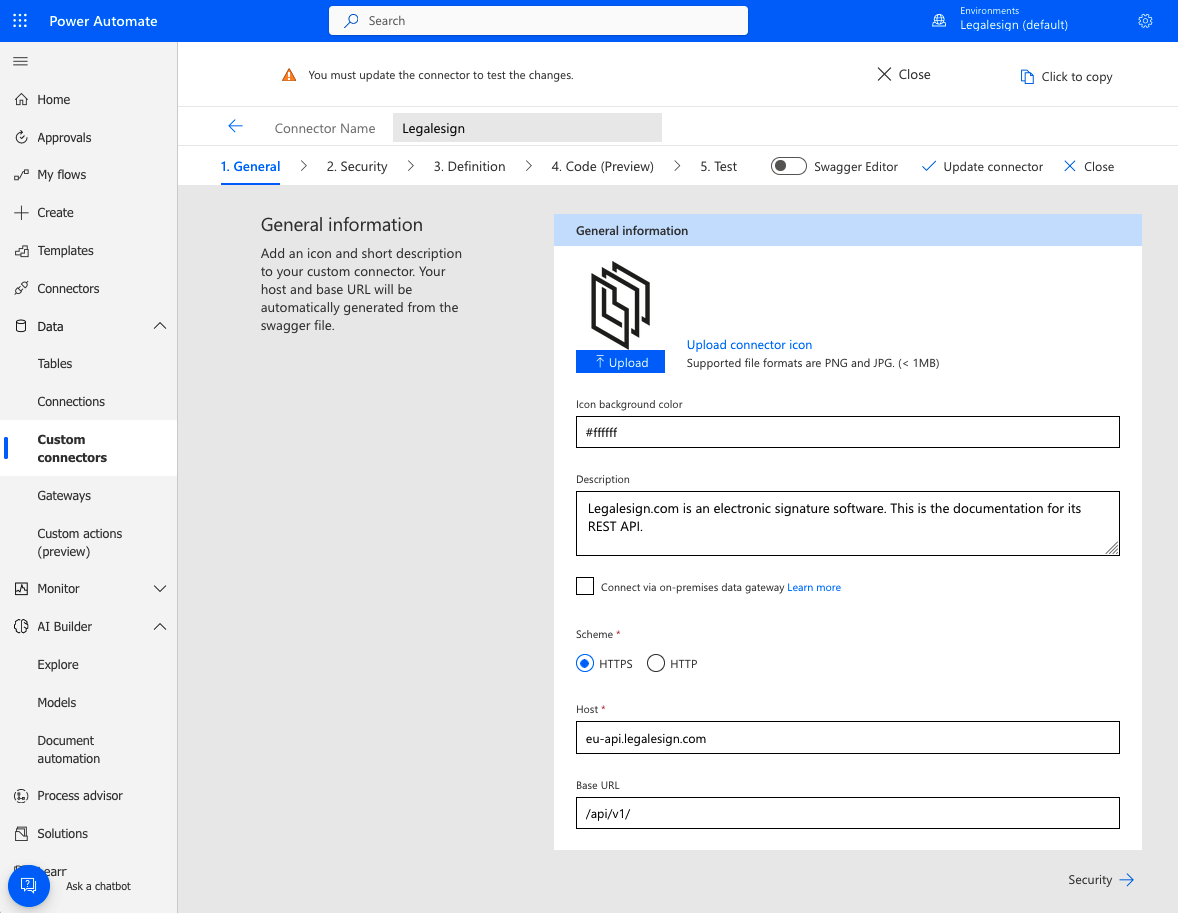Image resolution: width=1178 pixels, height=913 pixels.
Task: Switch to the 3. Definition tab
Action: click(x=469, y=166)
